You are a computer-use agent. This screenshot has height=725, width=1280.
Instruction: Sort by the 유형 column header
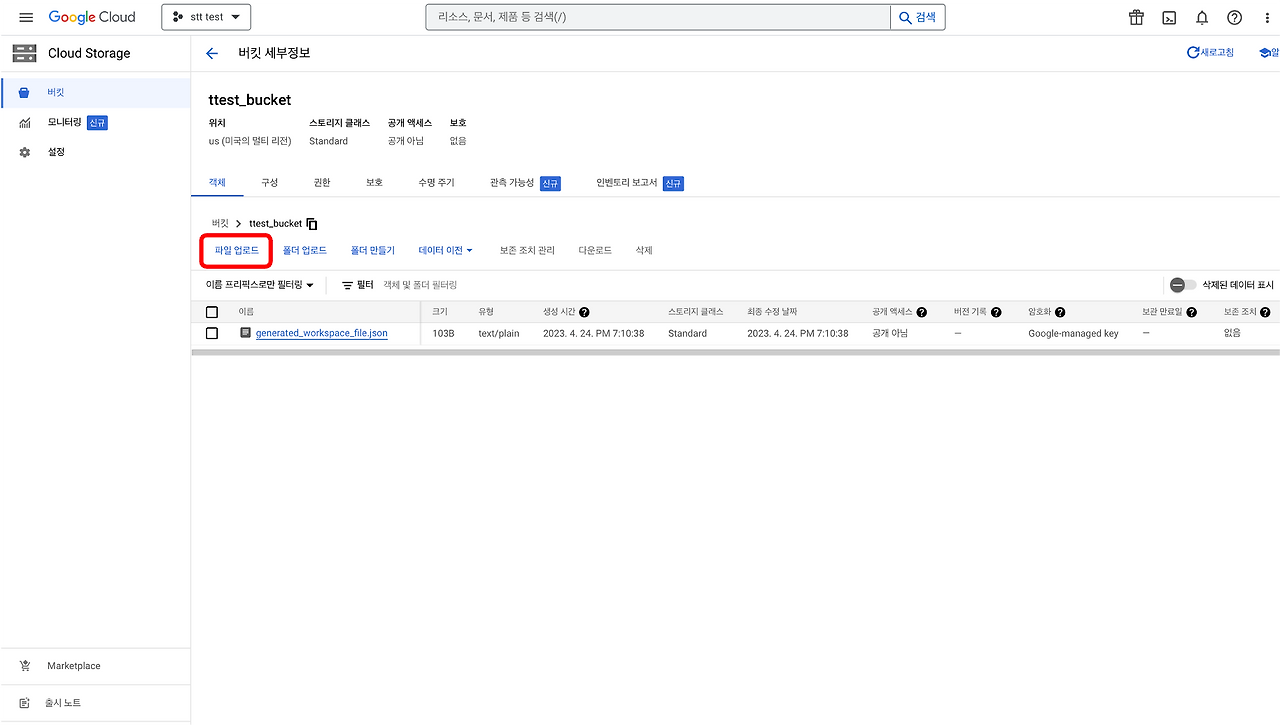(487, 312)
